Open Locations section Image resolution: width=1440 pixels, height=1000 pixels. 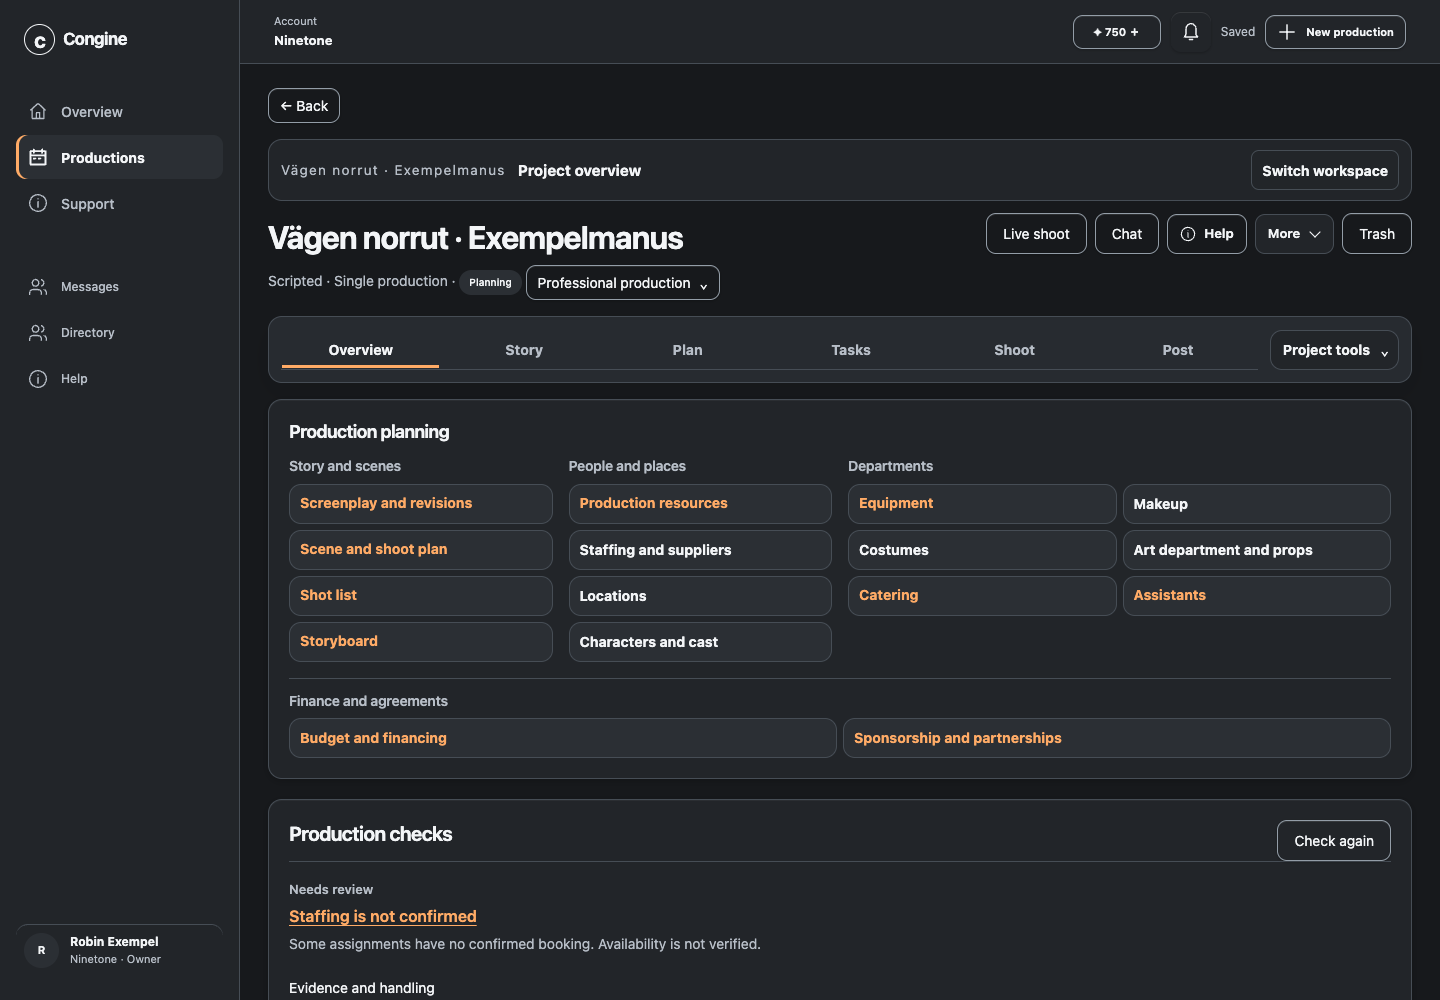[x=700, y=596]
